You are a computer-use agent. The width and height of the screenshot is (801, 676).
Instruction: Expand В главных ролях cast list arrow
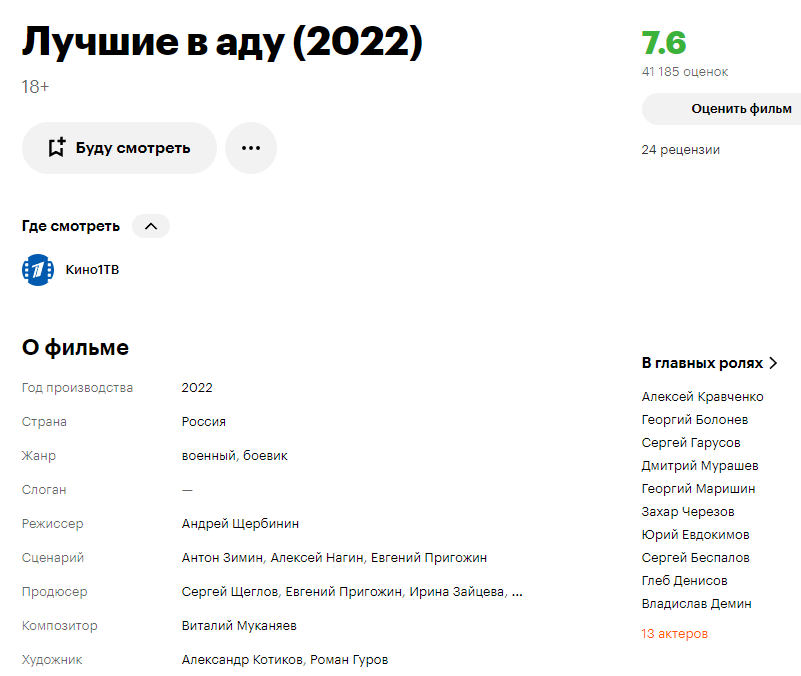tap(773, 363)
